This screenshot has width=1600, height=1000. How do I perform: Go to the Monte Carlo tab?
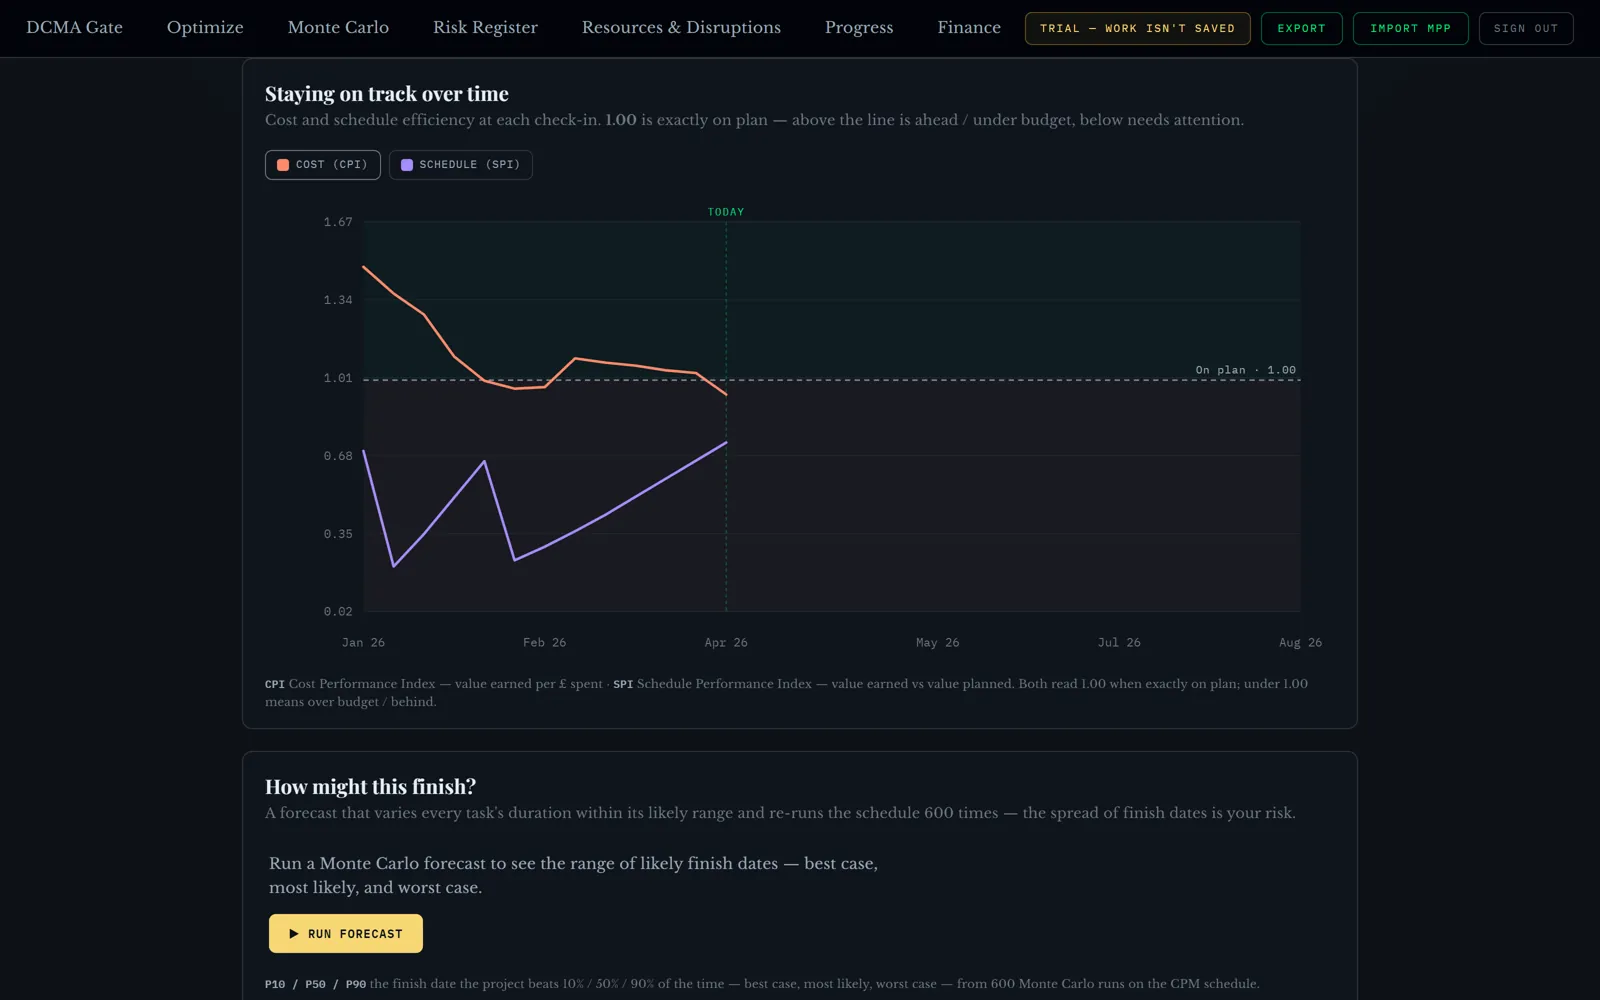[338, 28]
